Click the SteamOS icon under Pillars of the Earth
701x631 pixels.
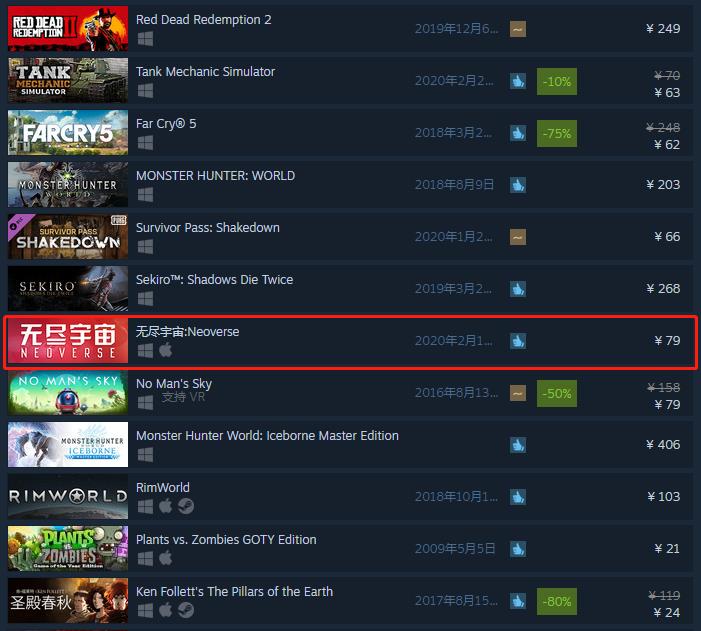186,610
